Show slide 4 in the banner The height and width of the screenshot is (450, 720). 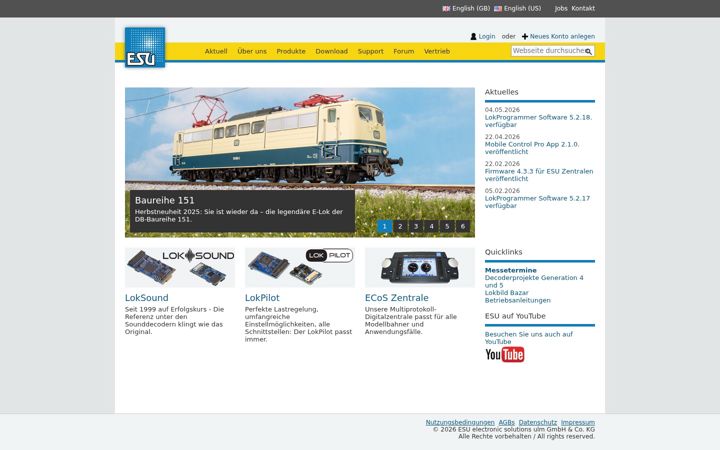[x=432, y=226]
